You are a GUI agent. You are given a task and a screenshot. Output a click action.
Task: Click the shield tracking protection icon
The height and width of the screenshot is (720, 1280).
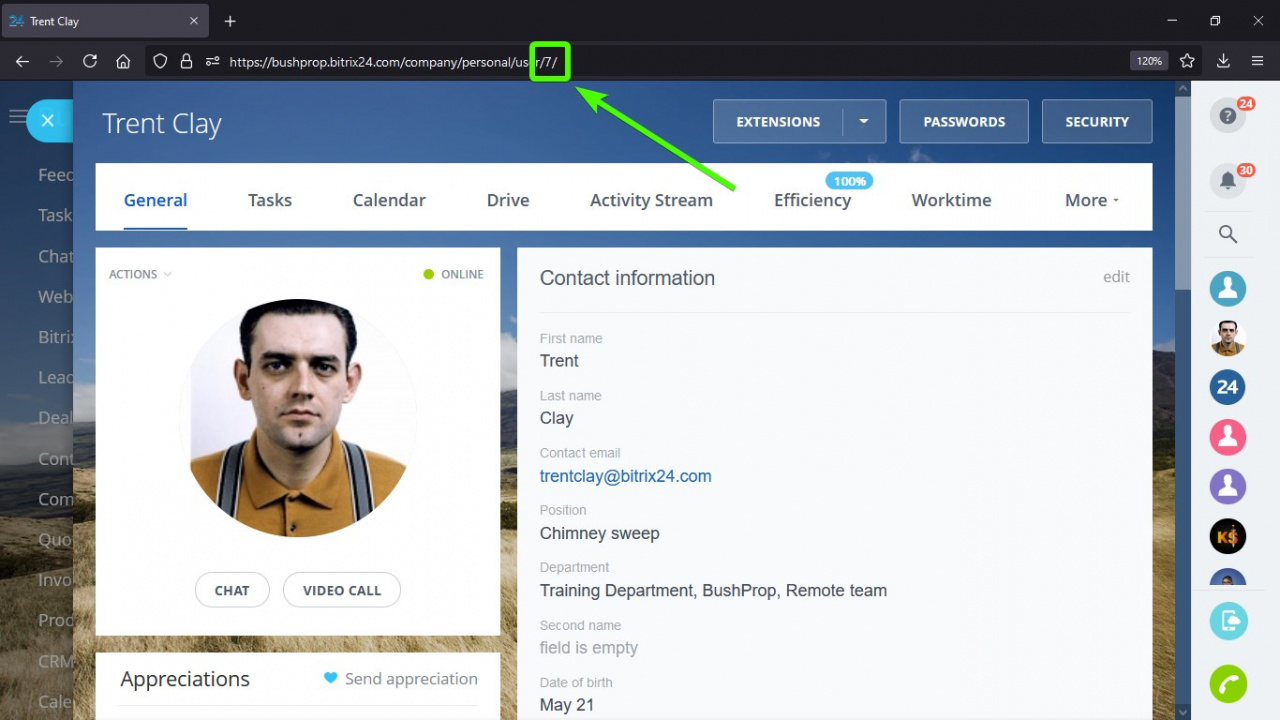click(160, 61)
